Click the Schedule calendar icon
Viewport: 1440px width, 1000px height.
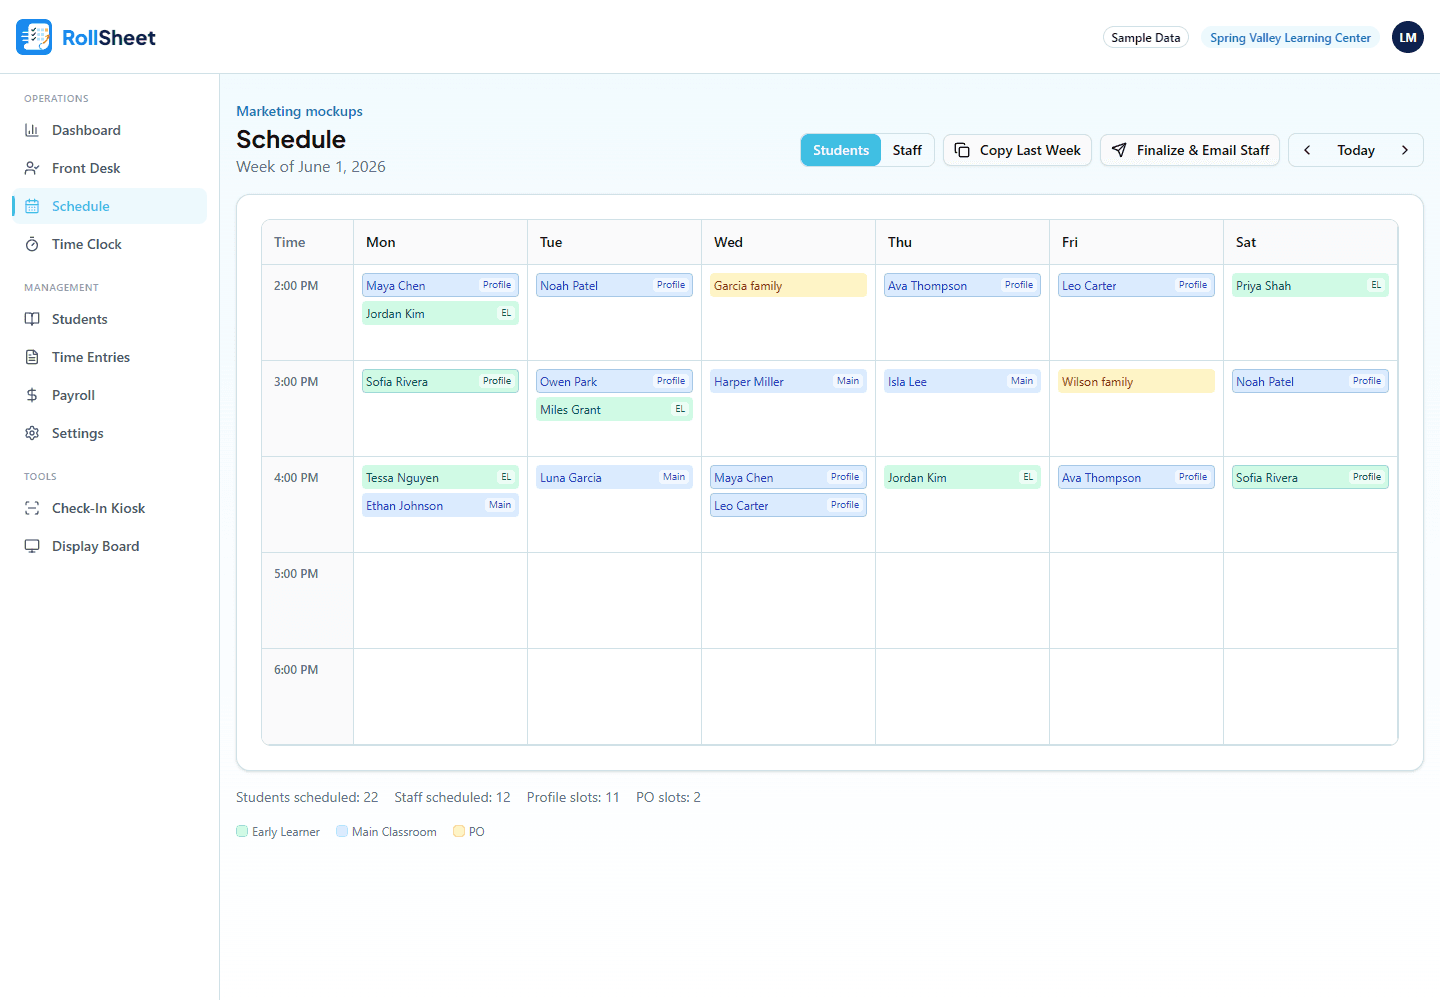(32, 206)
